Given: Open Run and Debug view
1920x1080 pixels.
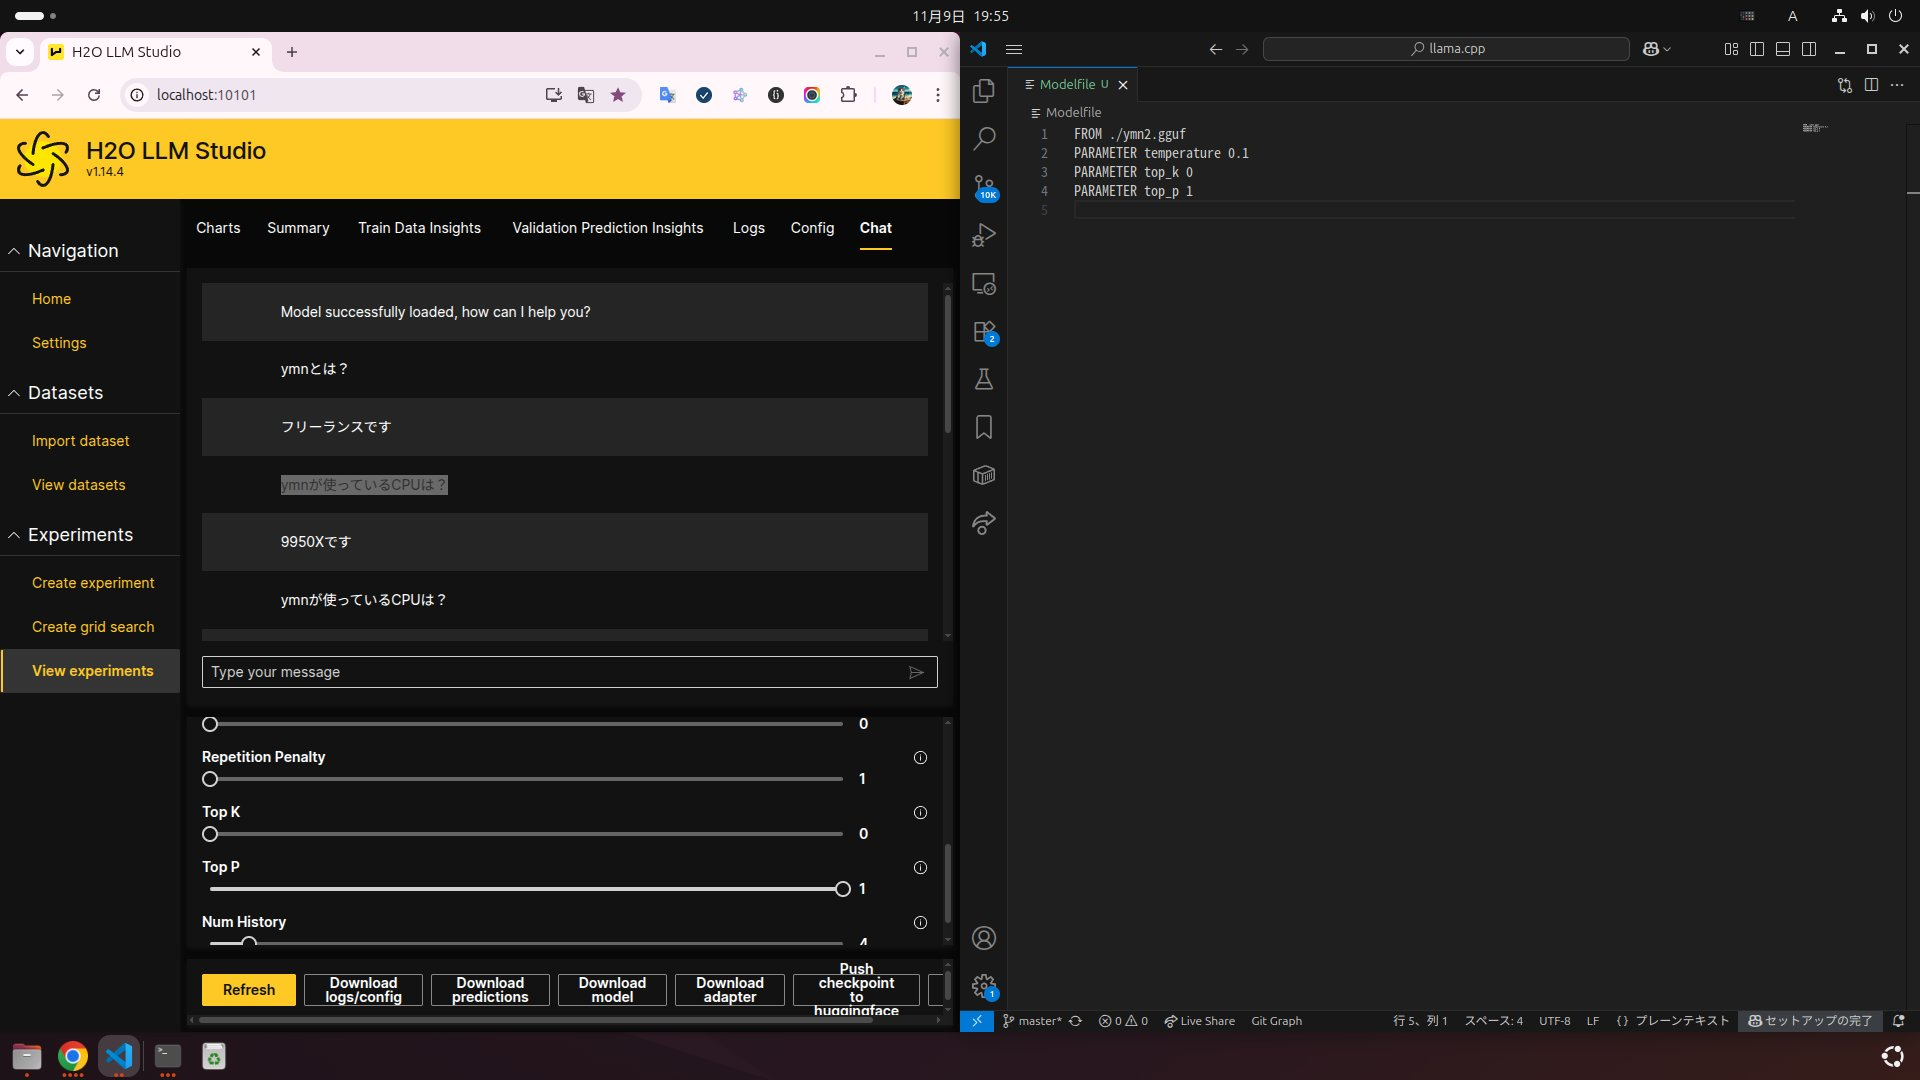Looking at the screenshot, I should 984,235.
